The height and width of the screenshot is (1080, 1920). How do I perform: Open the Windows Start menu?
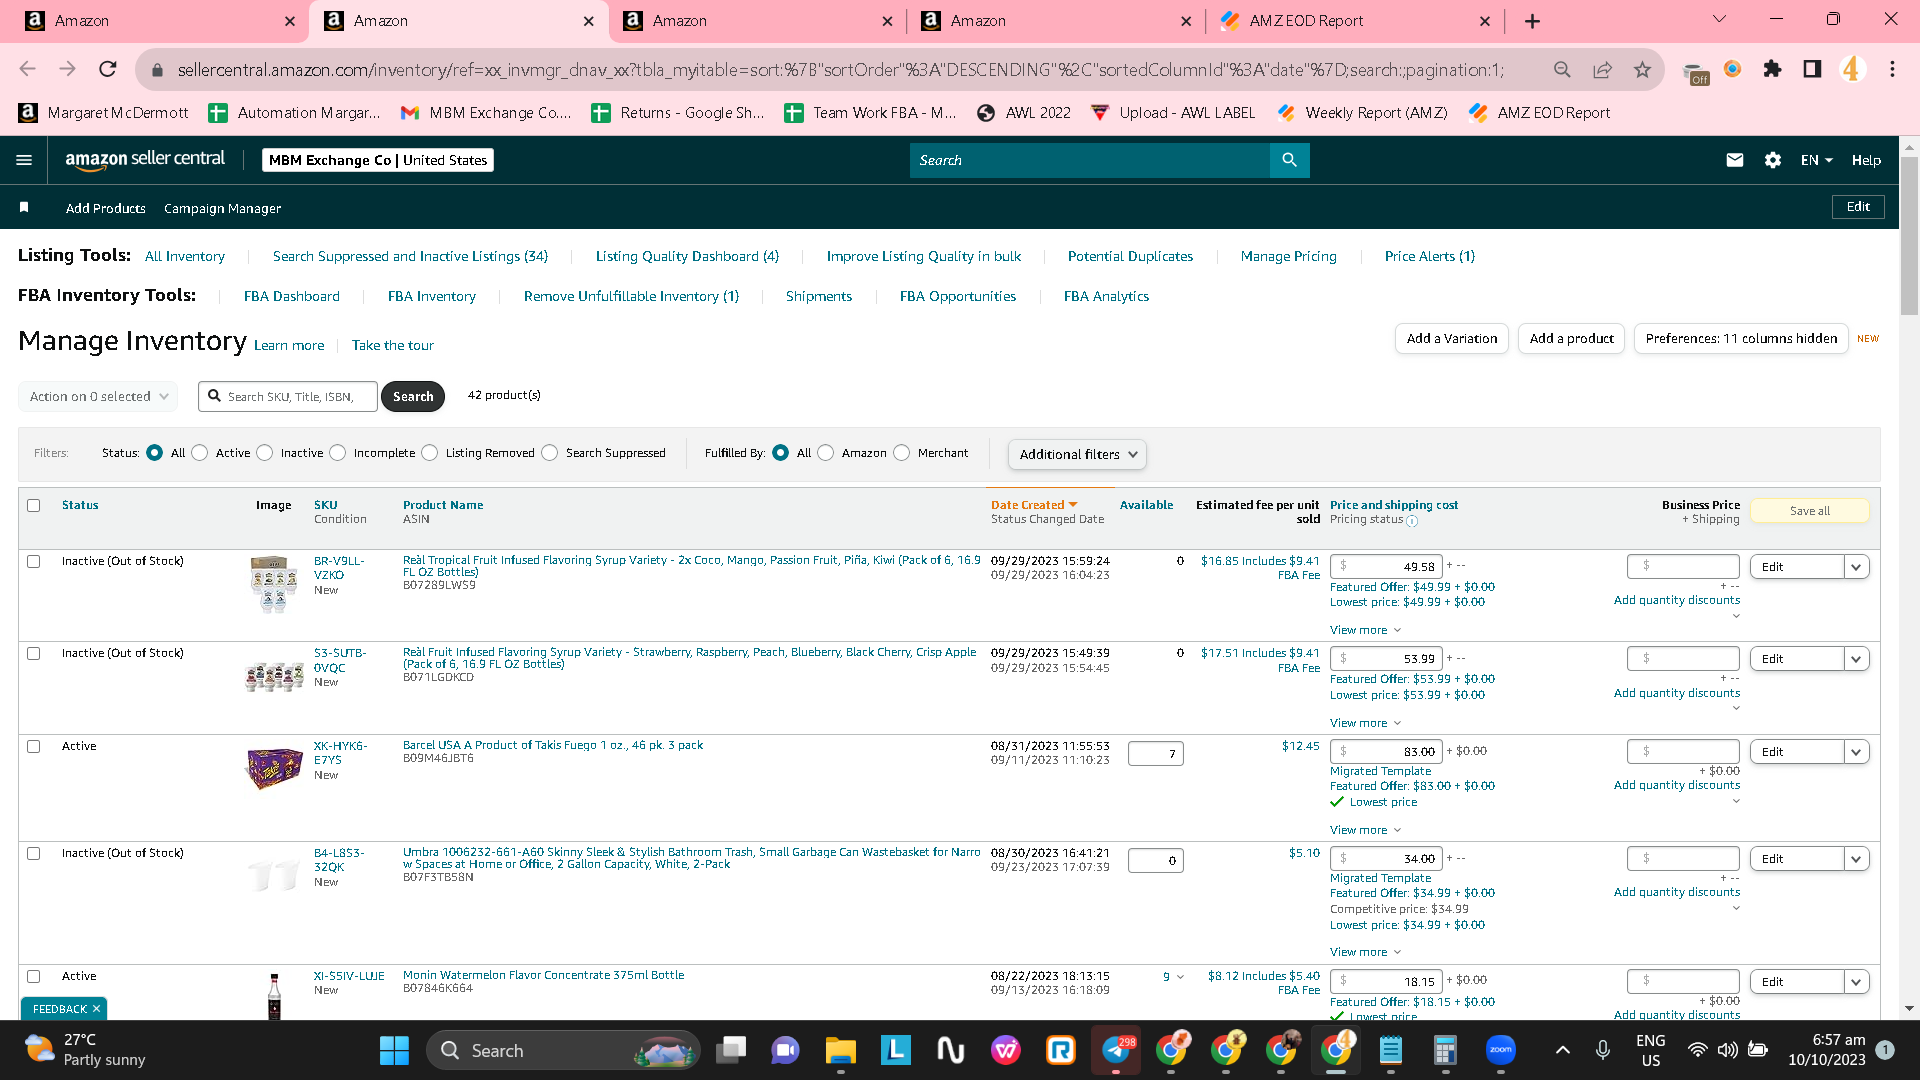point(394,1050)
